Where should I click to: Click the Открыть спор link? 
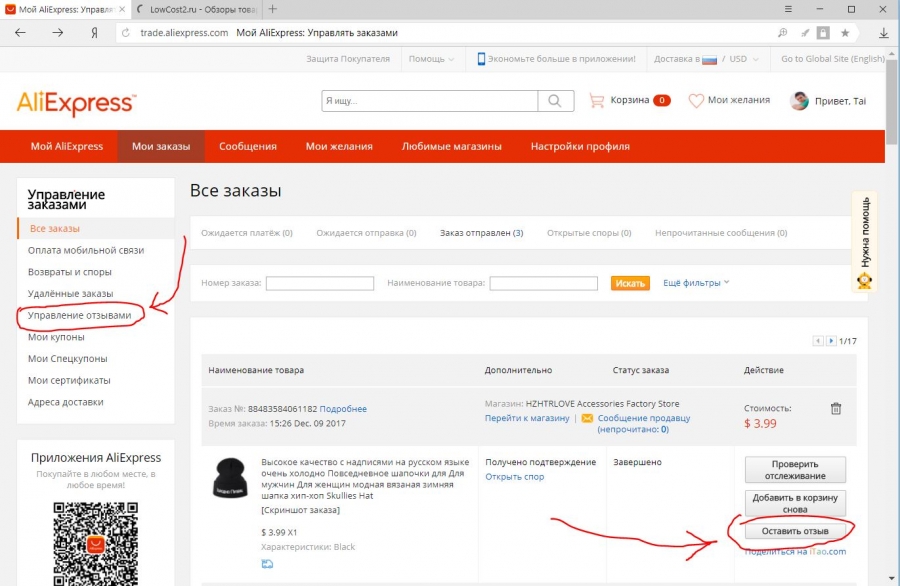coord(514,476)
